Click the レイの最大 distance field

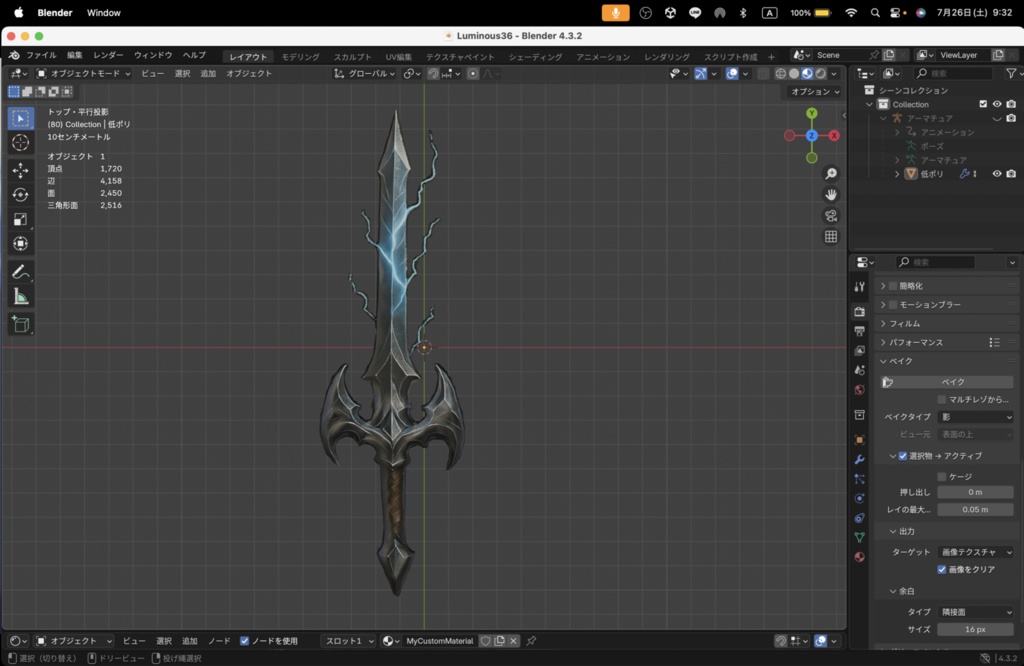(x=975, y=509)
